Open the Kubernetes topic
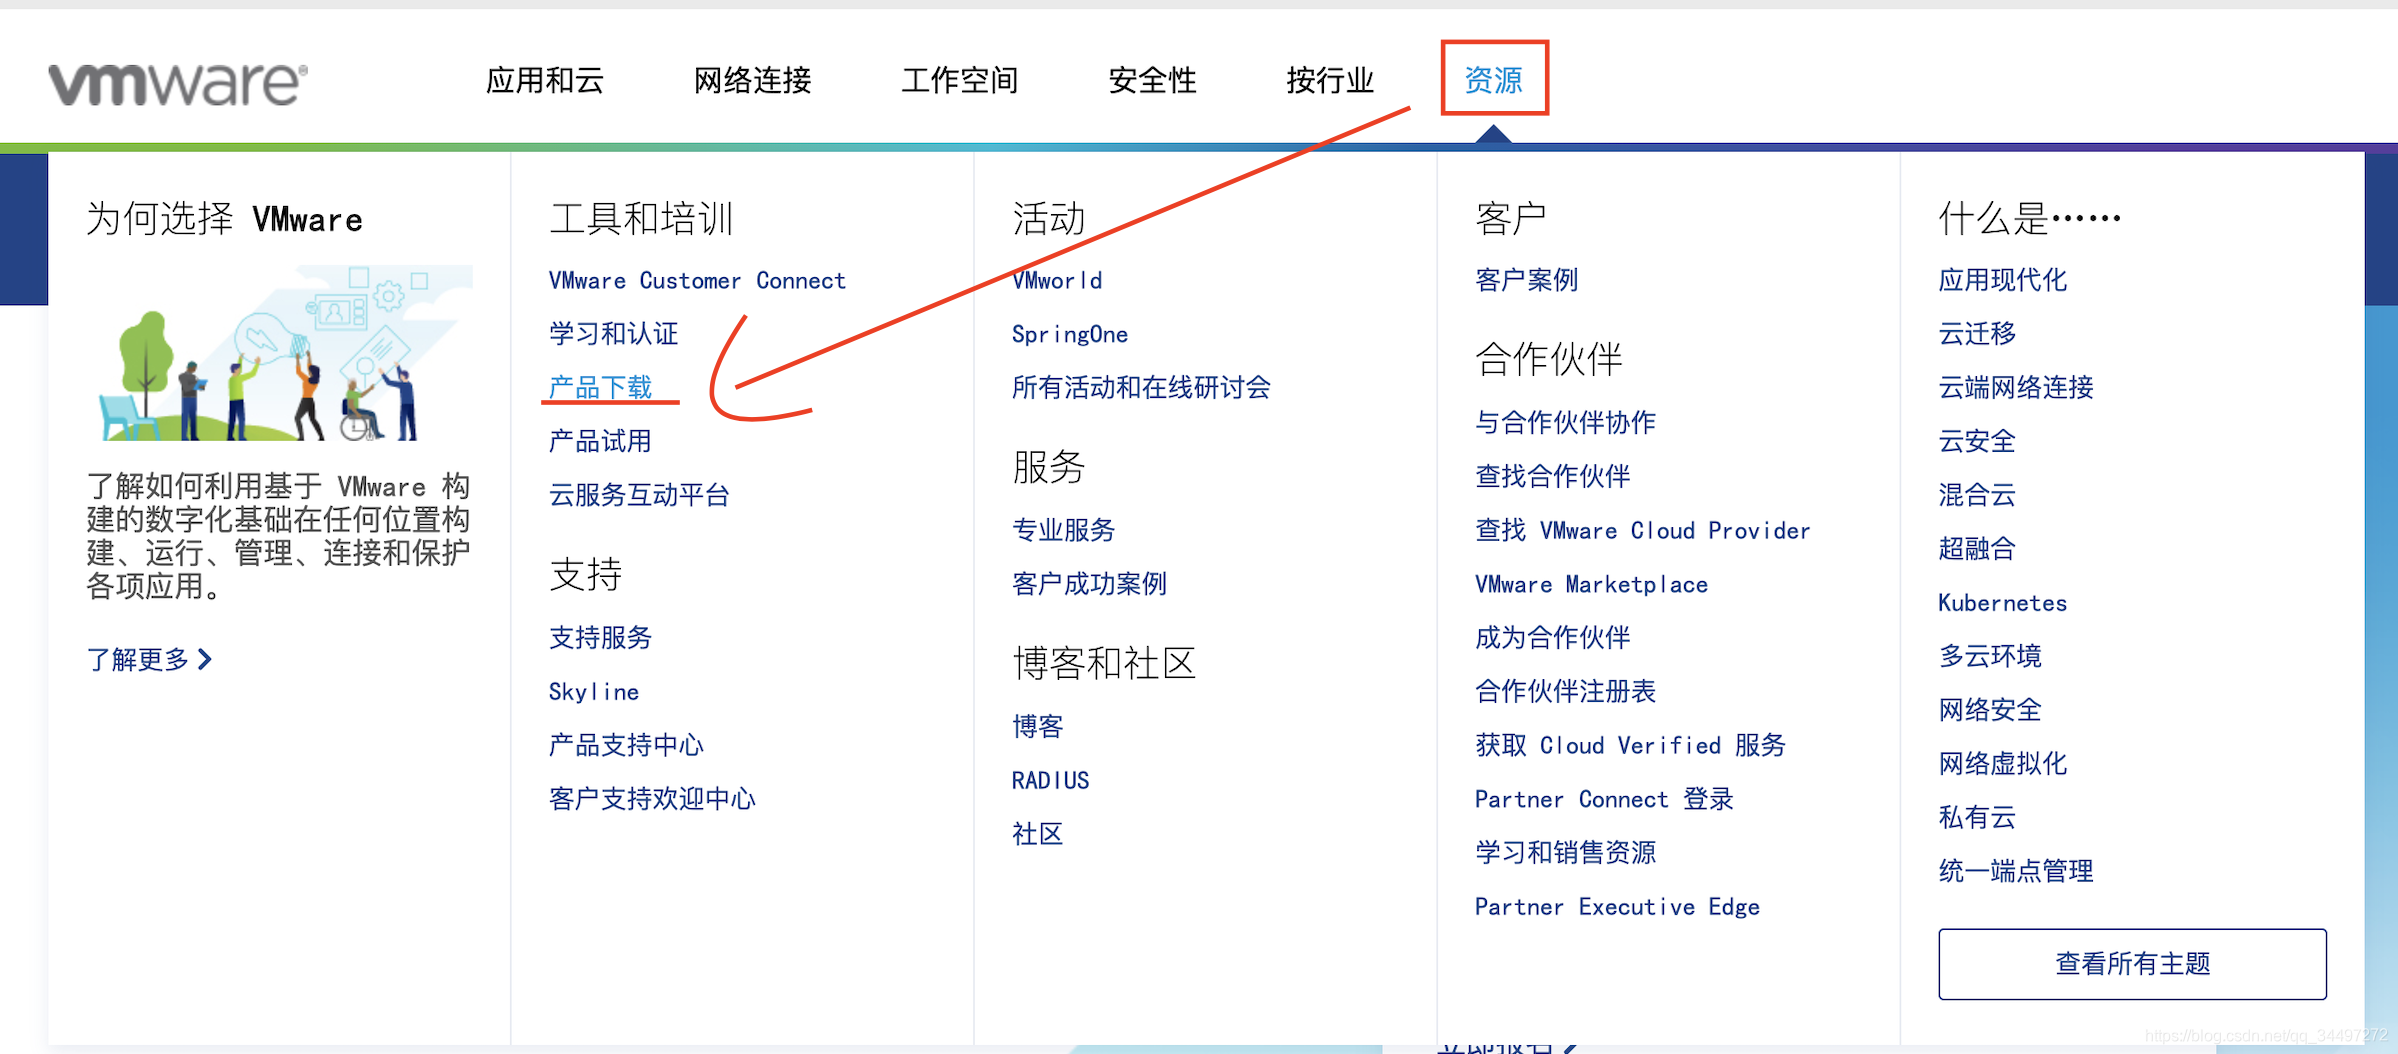Viewport: 2398px width, 1054px height. [x=2003, y=603]
